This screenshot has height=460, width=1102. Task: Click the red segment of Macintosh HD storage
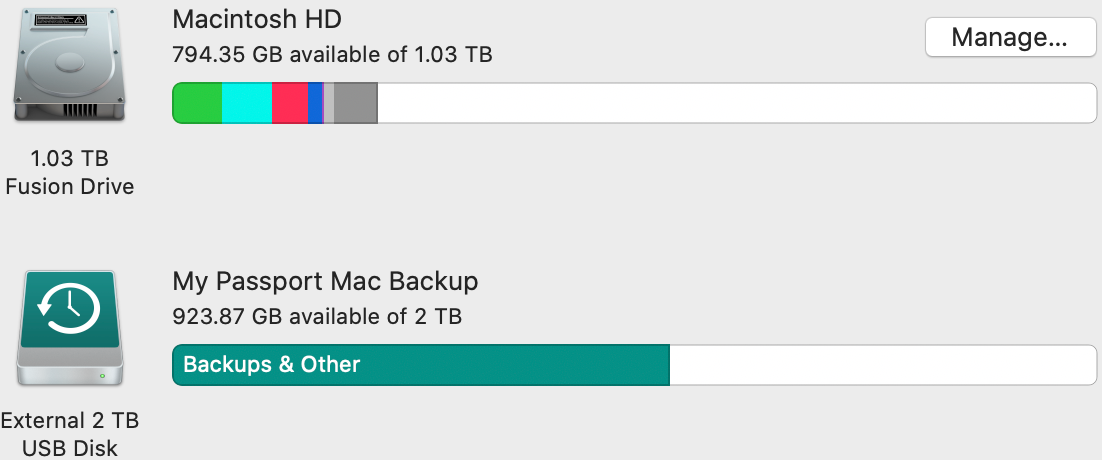[x=289, y=104]
